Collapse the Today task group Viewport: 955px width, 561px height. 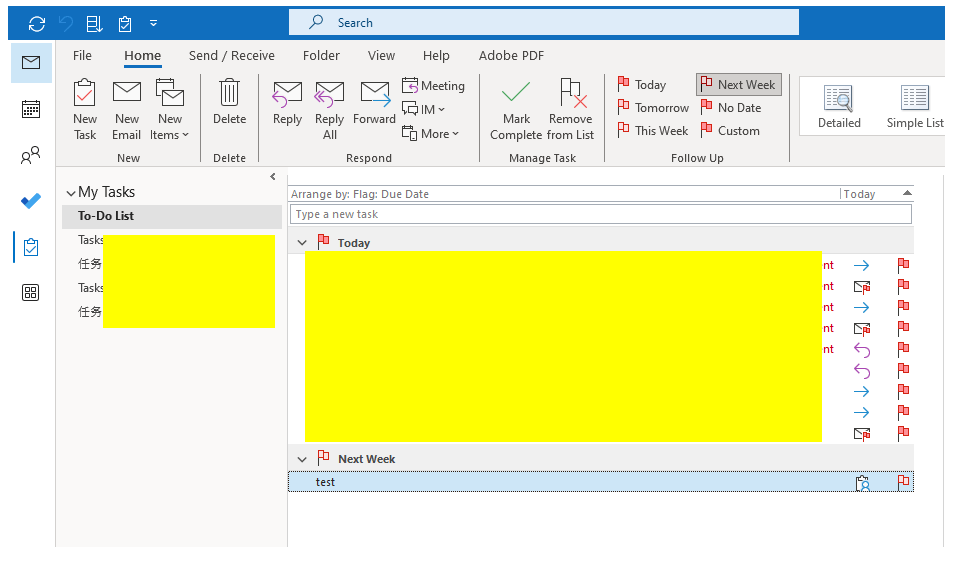(301, 242)
